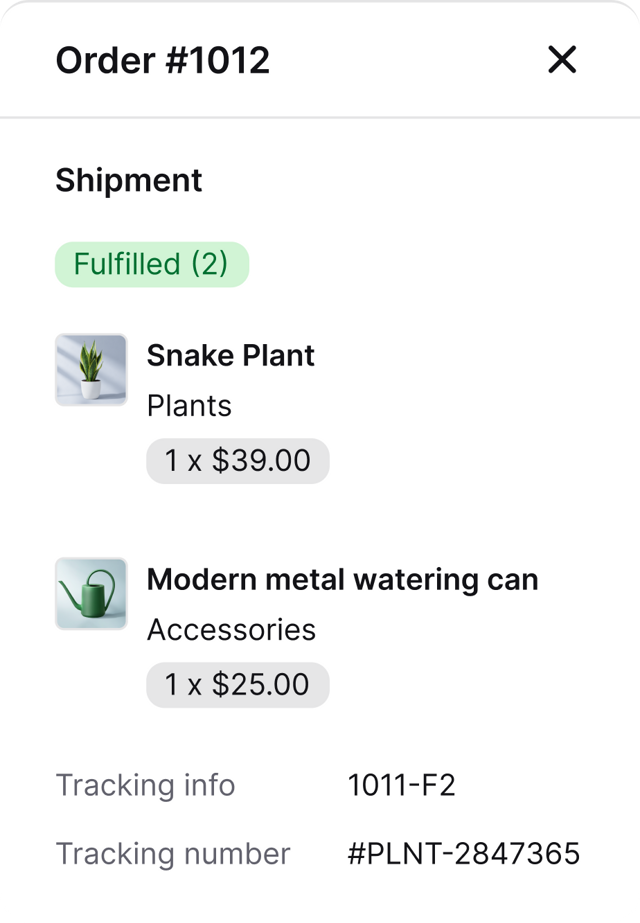Screen dimensions: 640x923
Task: Close the Order #1012 panel
Action: (x=562, y=60)
